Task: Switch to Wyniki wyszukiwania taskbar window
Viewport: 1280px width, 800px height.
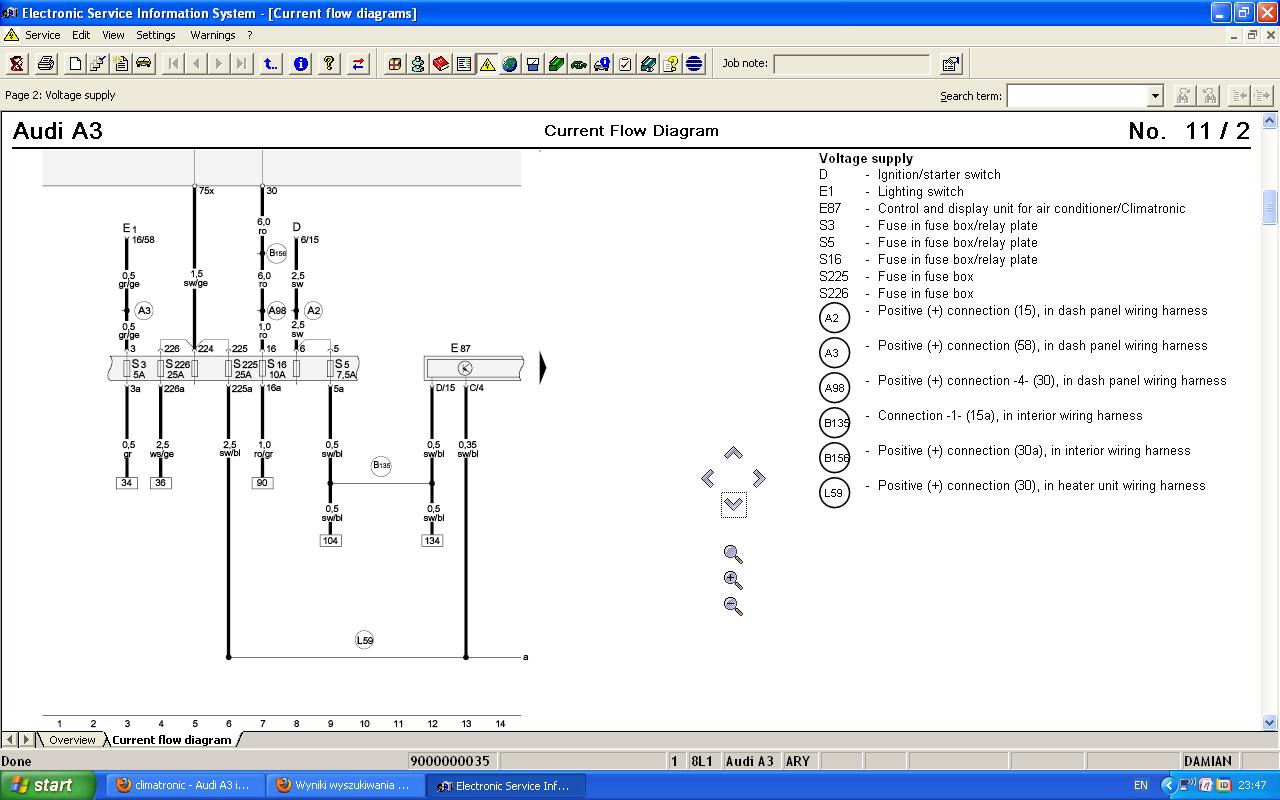Action: coord(344,786)
